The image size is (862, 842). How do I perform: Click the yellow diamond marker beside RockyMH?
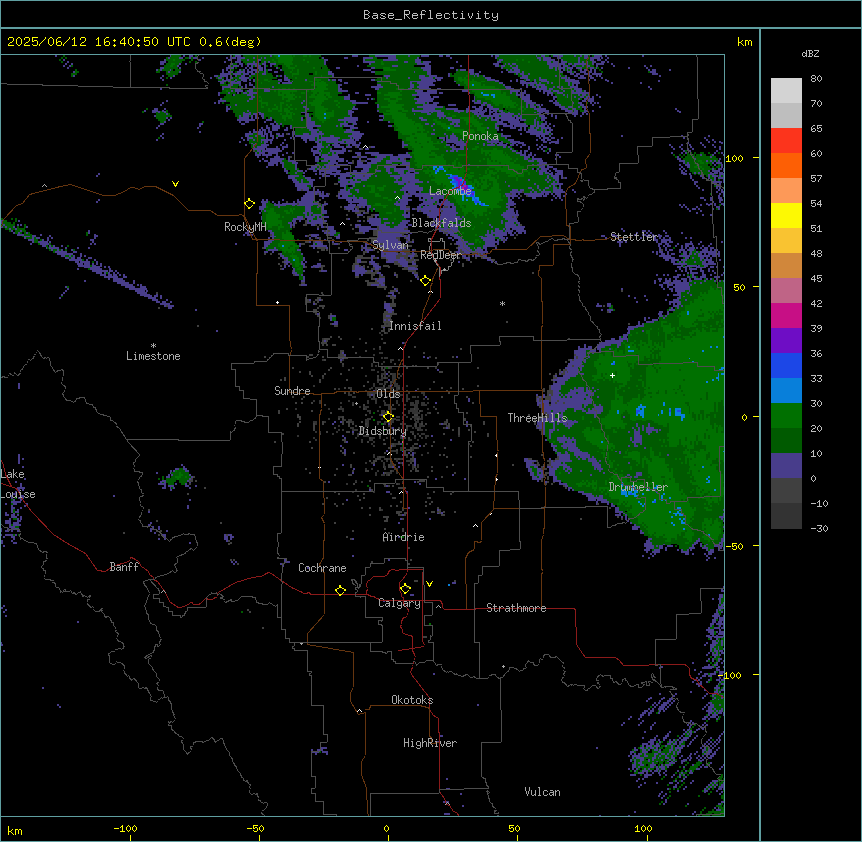pyautogui.click(x=249, y=204)
